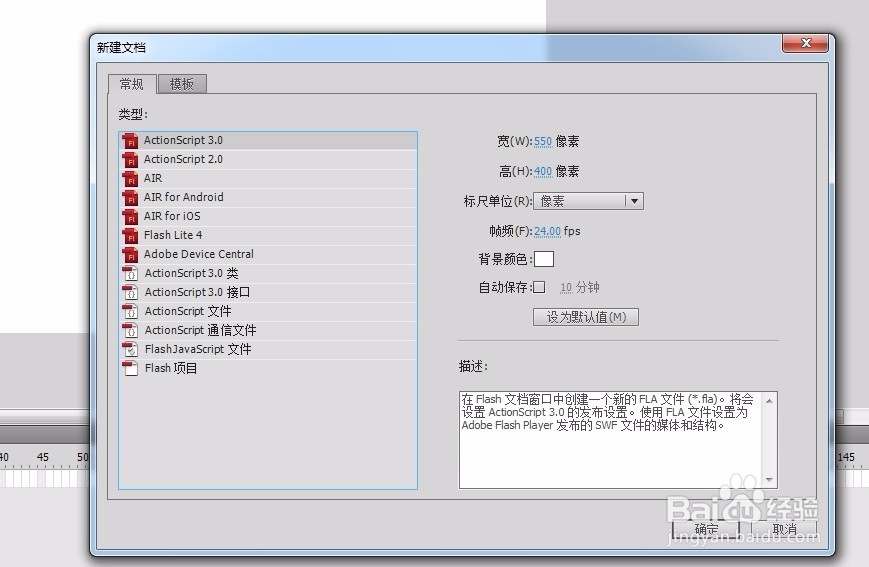The image size is (869, 567).
Task: Enable the 自动保存 checkbox
Action: 539,287
